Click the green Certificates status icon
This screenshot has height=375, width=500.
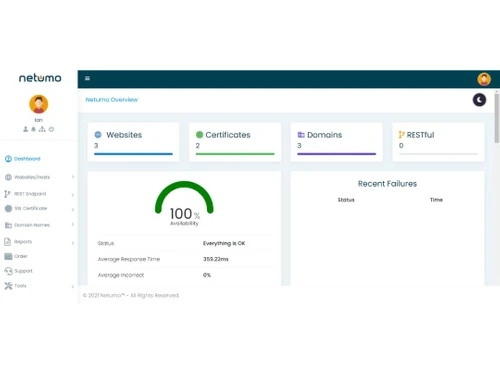[x=199, y=135]
